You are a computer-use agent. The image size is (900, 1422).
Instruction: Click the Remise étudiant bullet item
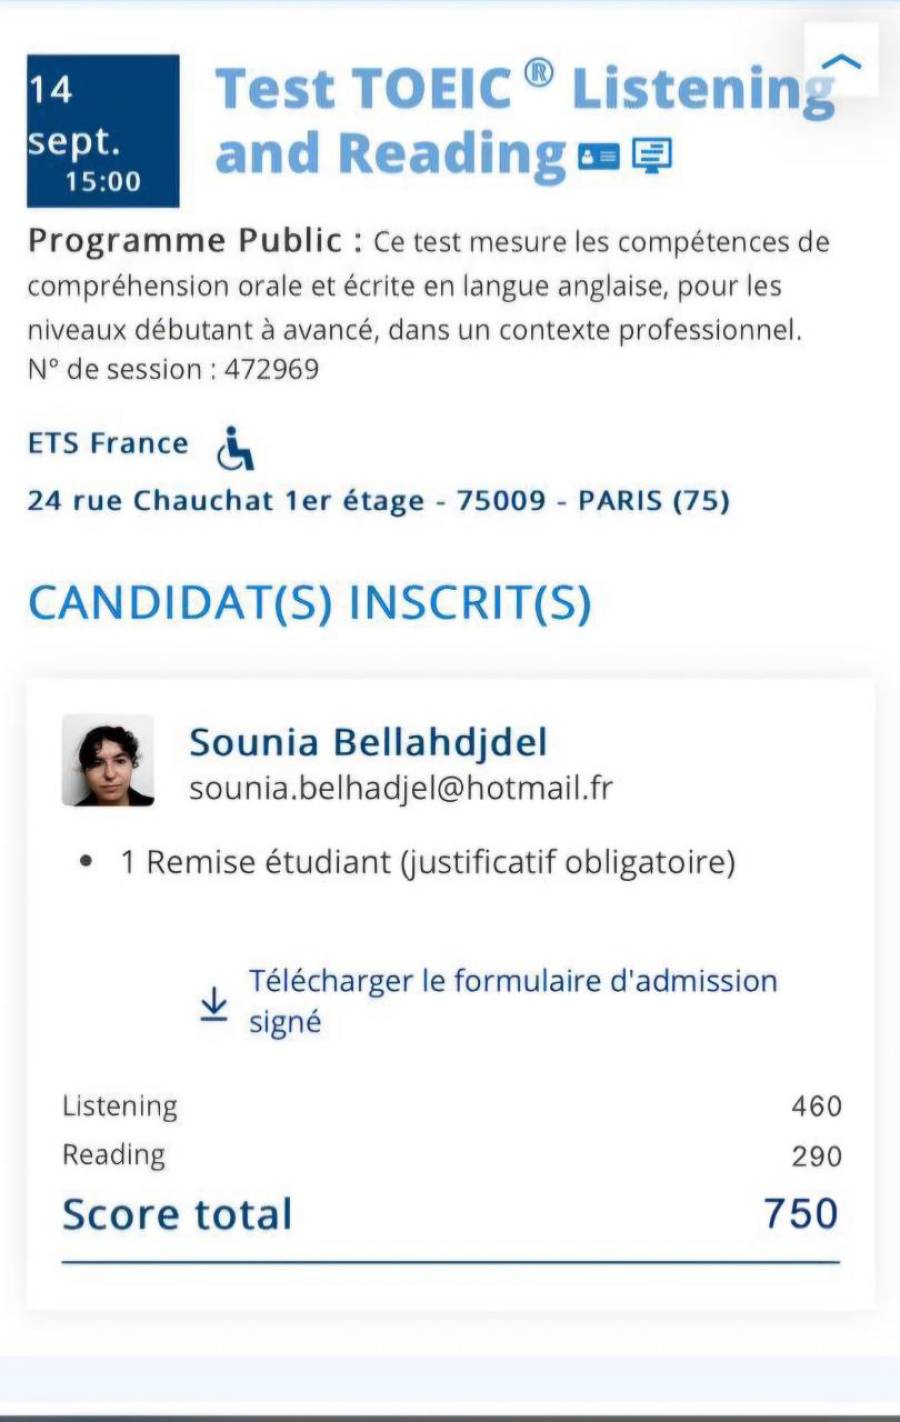[428, 862]
